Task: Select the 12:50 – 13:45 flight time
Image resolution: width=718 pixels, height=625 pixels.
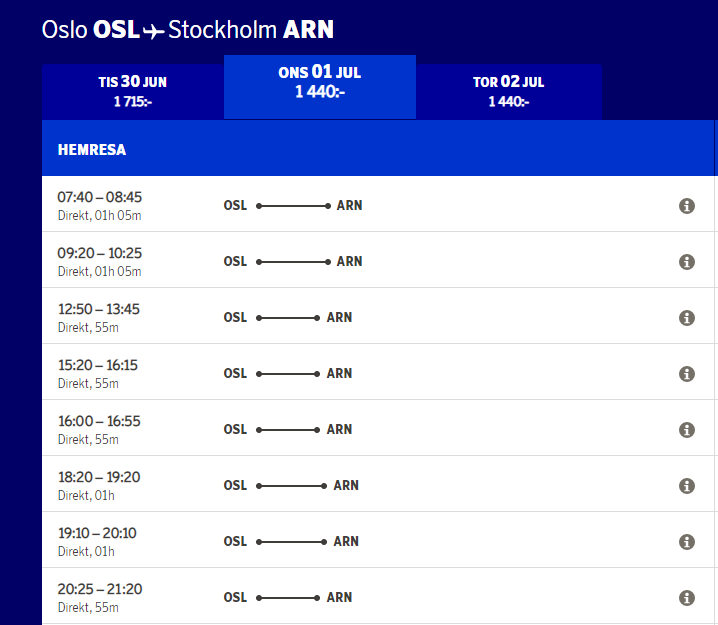Action: coord(99,309)
